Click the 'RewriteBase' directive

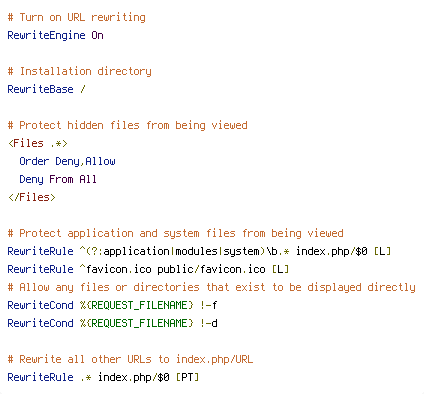coord(40,89)
